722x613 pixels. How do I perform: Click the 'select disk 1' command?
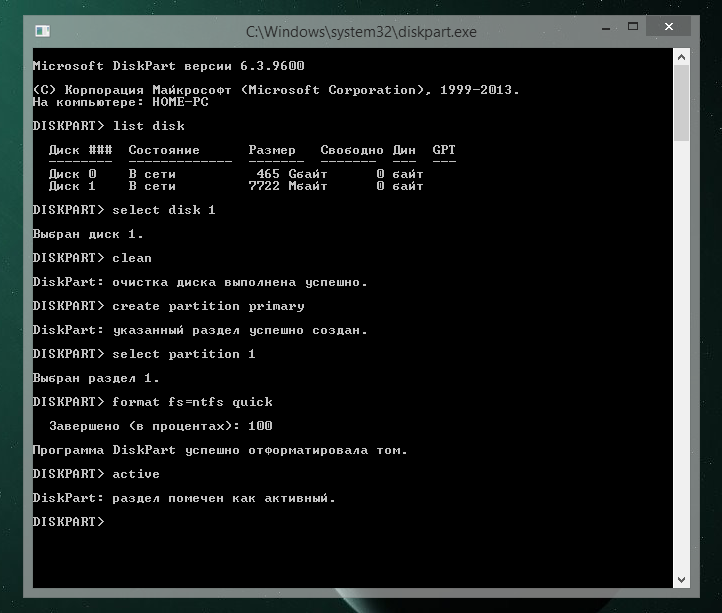164,210
